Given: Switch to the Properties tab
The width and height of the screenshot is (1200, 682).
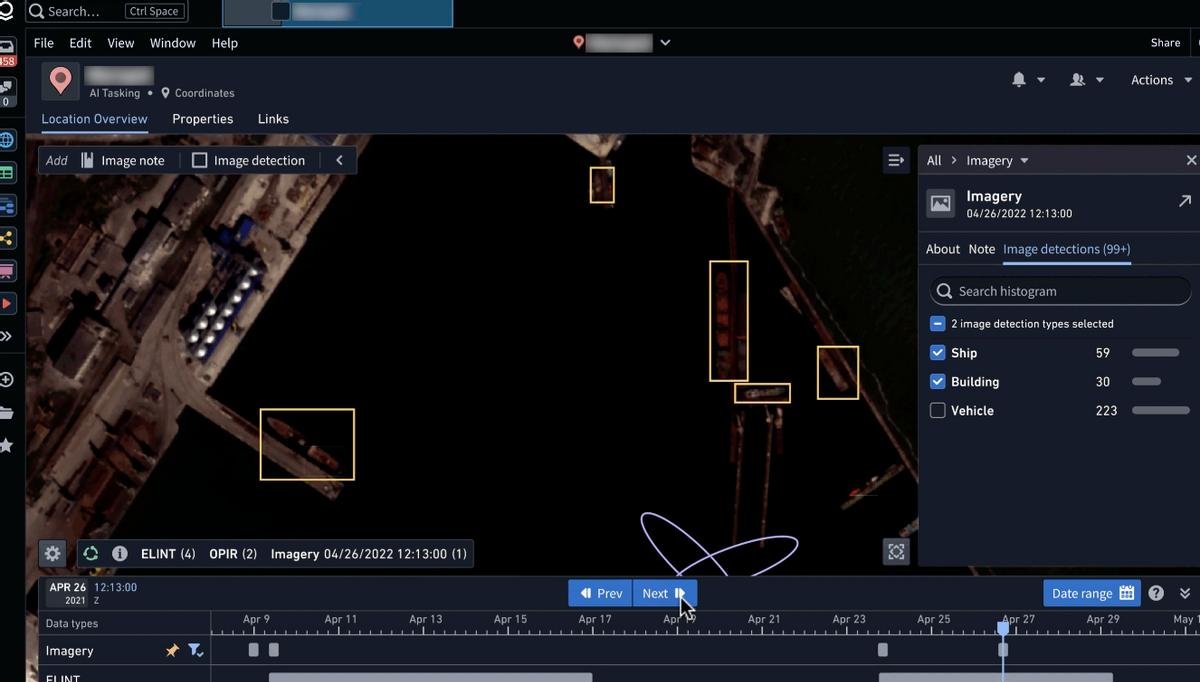Looking at the screenshot, I should 202,119.
